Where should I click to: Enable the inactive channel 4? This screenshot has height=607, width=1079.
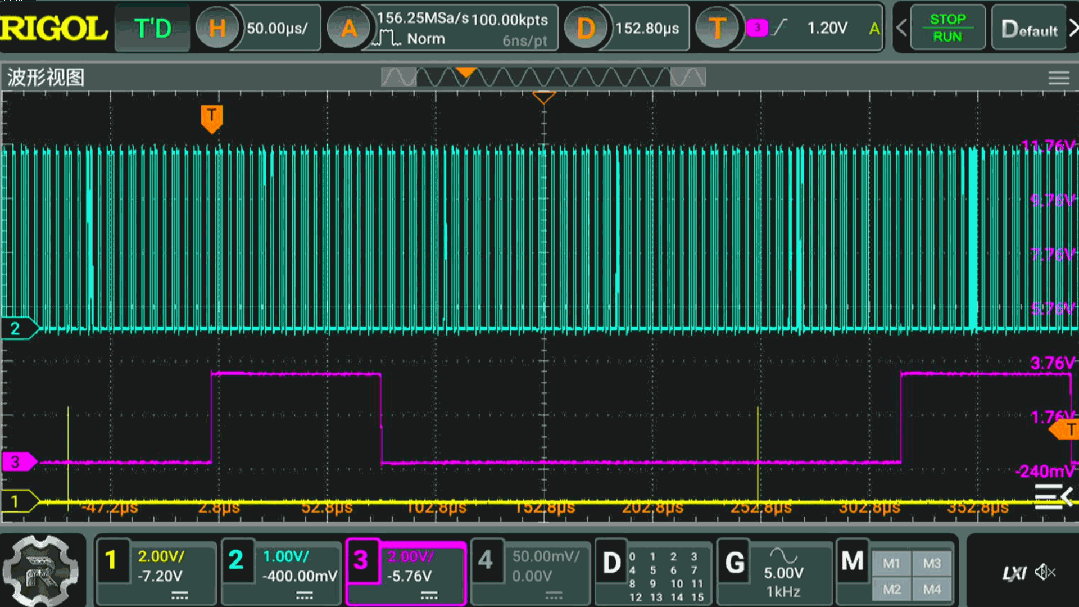[486, 562]
